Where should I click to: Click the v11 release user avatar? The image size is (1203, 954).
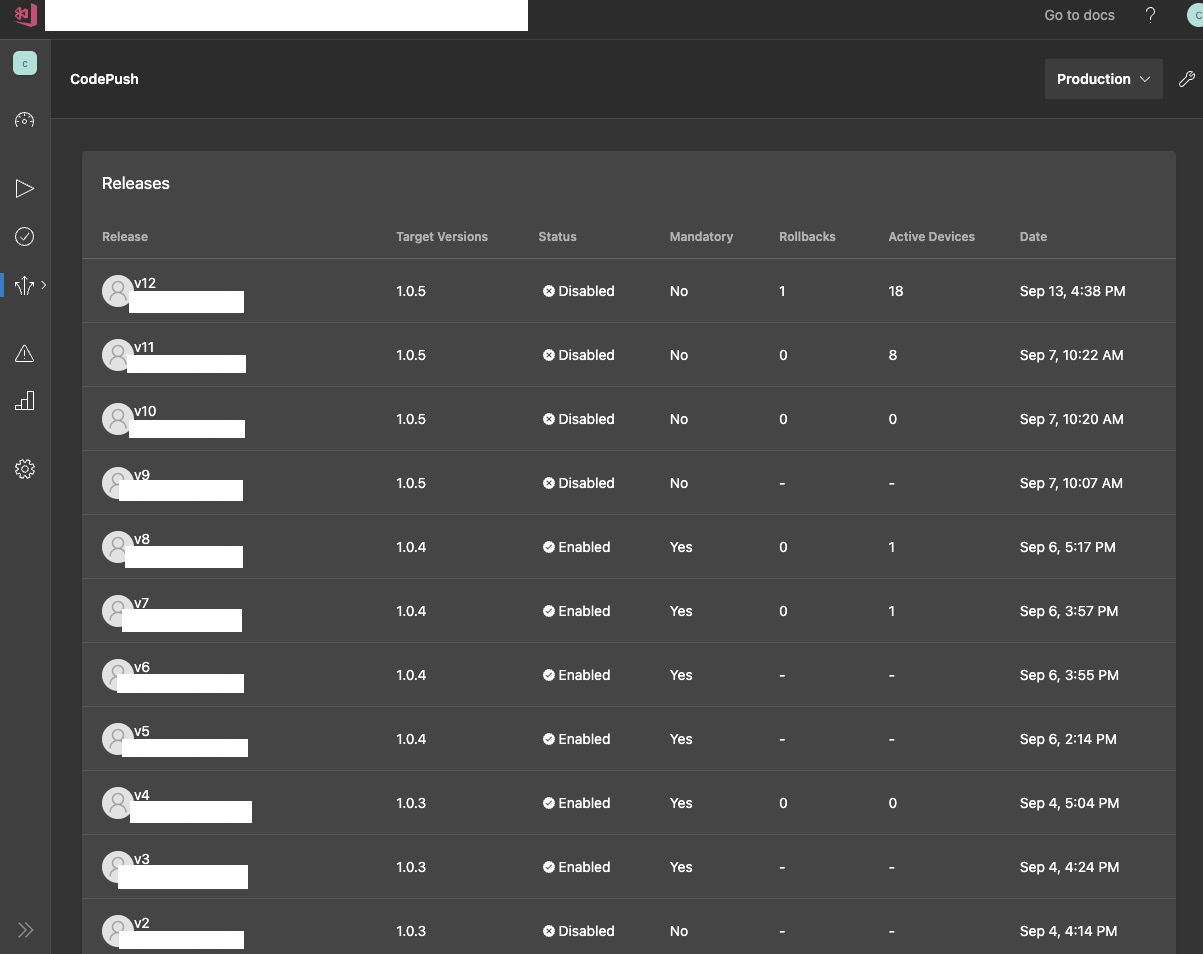(117, 355)
